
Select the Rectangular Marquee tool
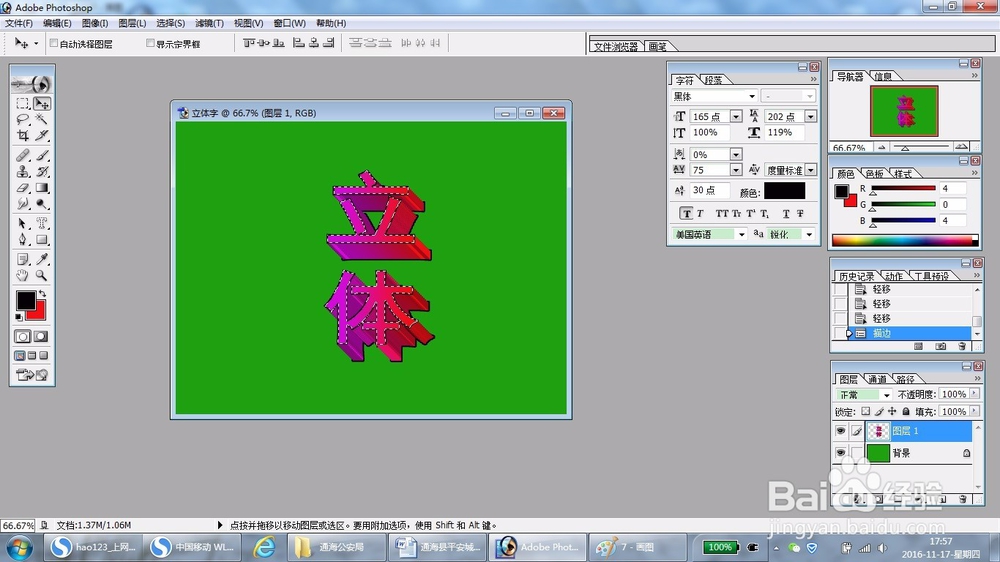[23, 103]
